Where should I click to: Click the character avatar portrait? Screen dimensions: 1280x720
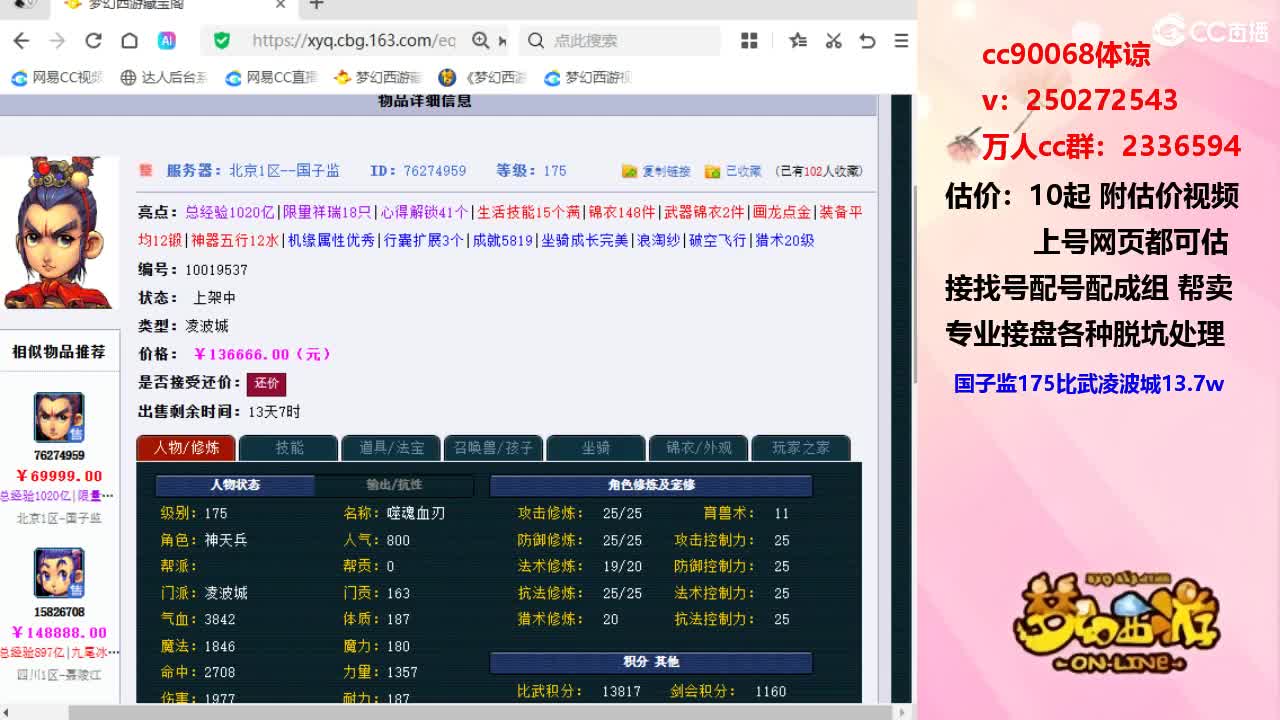coord(59,232)
